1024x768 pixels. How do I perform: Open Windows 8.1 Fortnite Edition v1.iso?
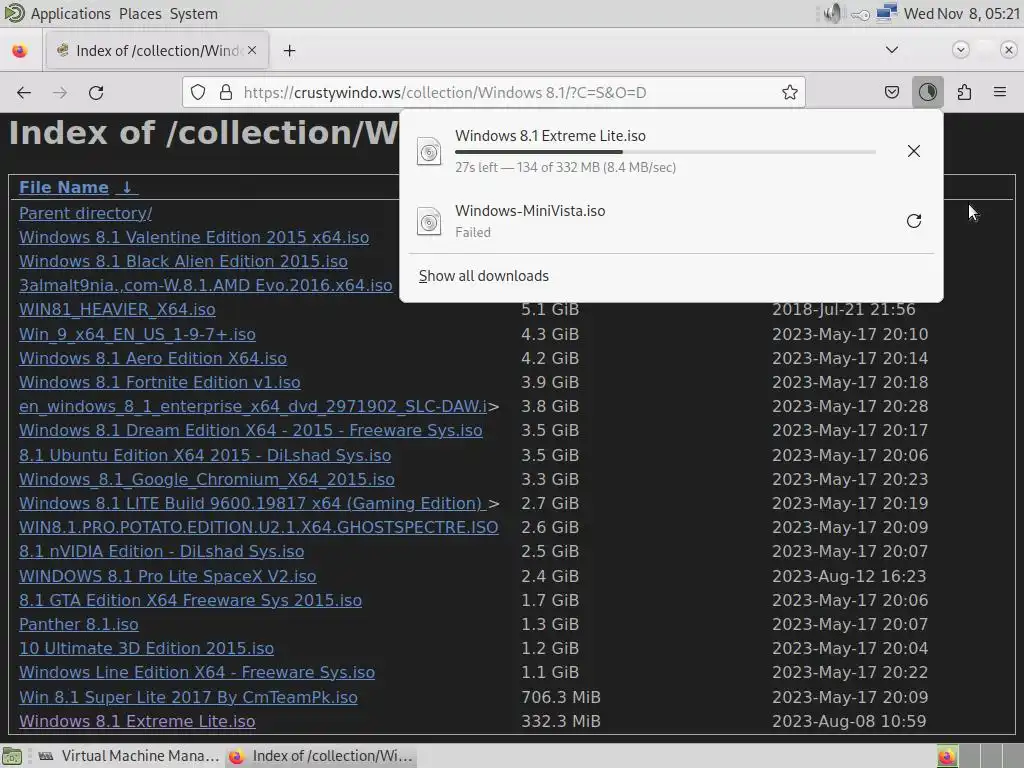coord(160,383)
